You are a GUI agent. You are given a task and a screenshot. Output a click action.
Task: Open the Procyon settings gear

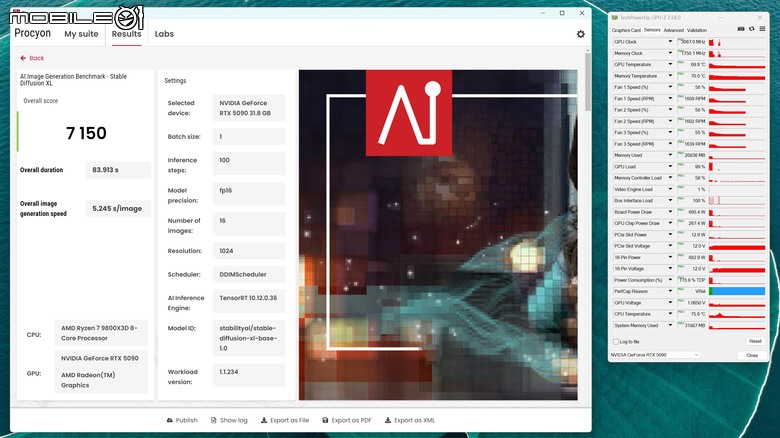point(581,34)
